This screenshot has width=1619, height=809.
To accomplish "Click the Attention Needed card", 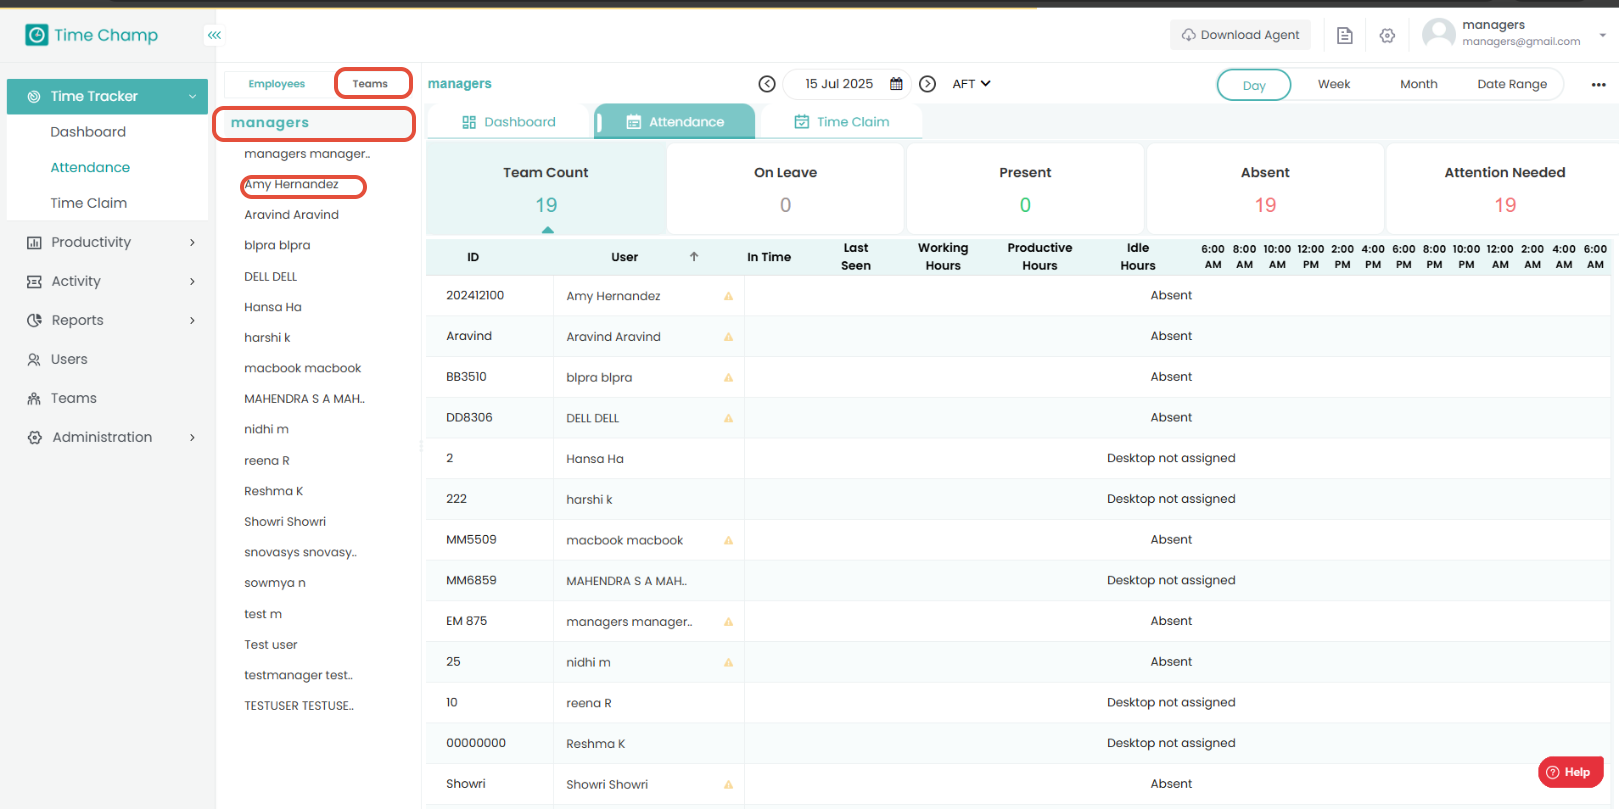I will pyautogui.click(x=1505, y=189).
